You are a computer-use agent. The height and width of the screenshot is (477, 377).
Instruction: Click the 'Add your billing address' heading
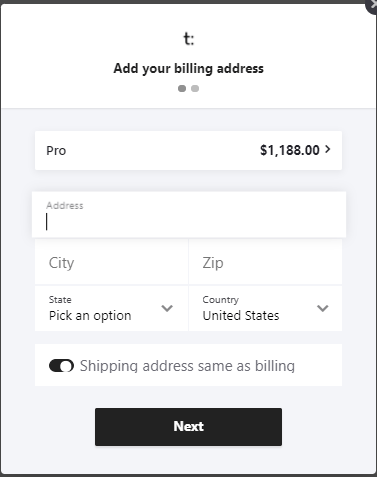coord(188,69)
